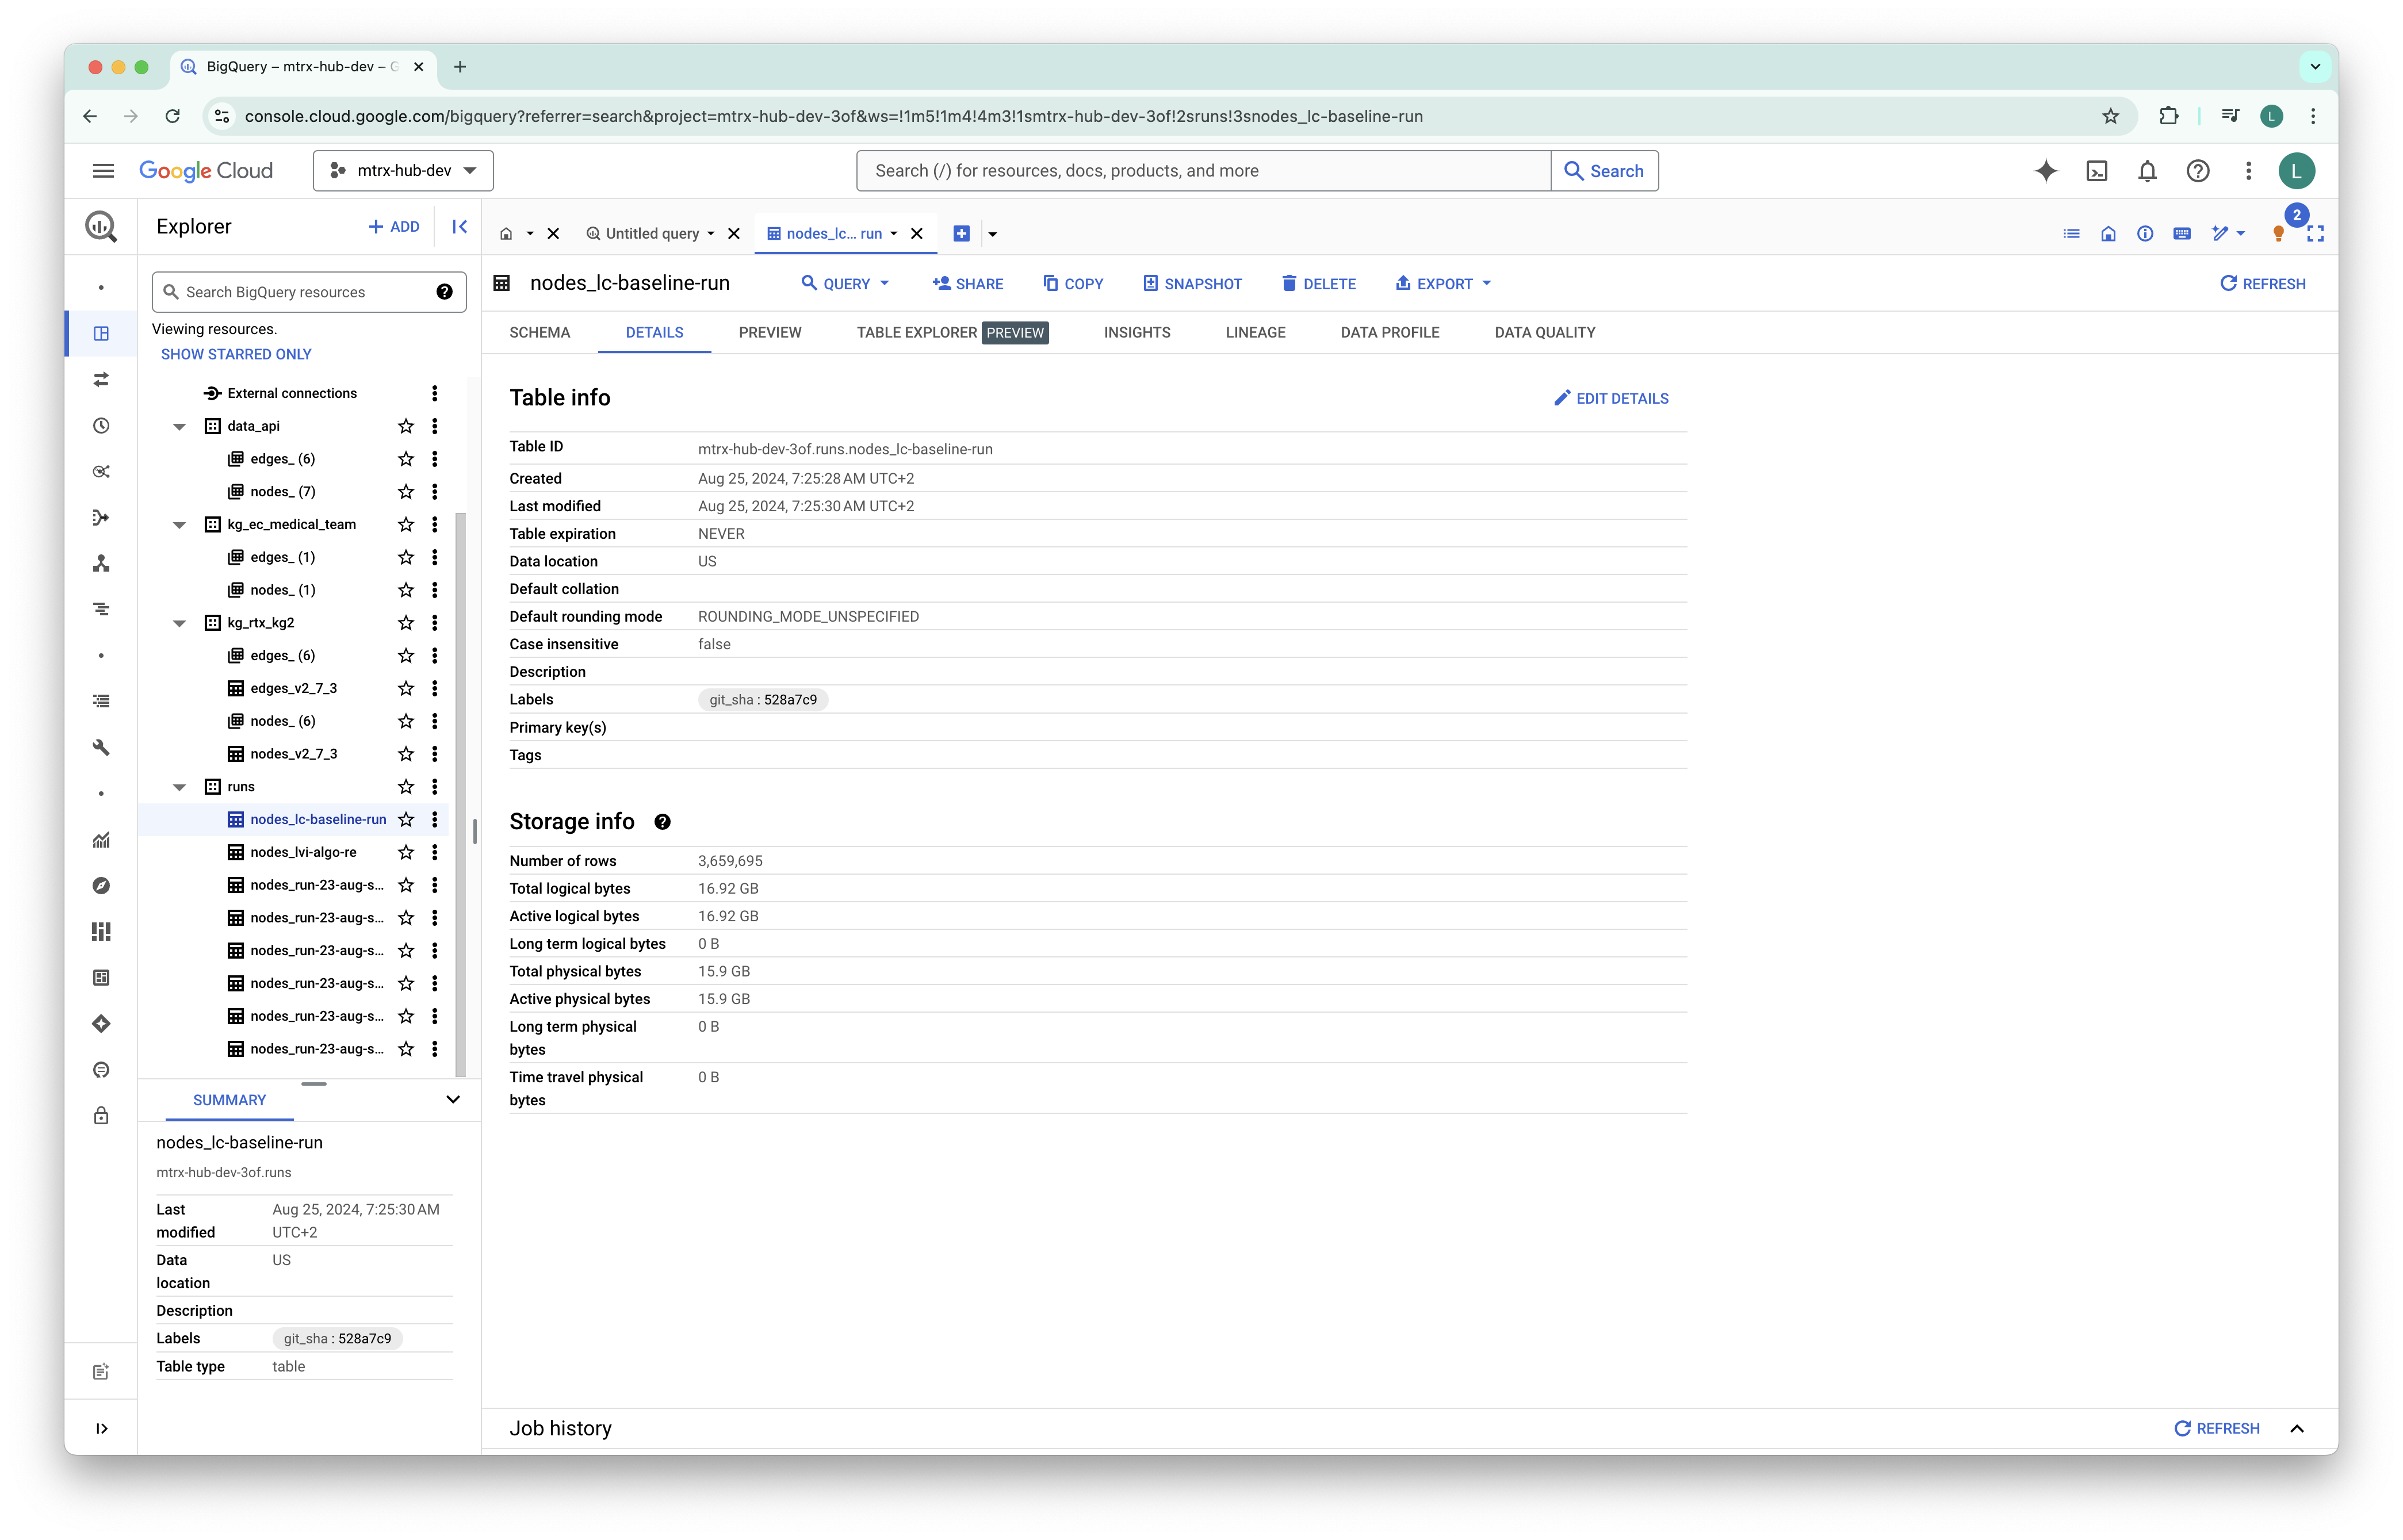The height and width of the screenshot is (1540, 2403).
Task: Open mtrx-hub-dev project selector
Action: click(x=403, y=171)
